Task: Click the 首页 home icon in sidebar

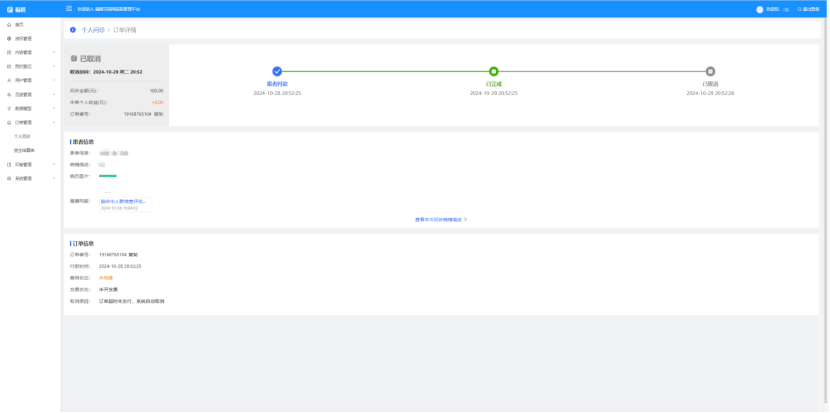Action: pos(9,23)
